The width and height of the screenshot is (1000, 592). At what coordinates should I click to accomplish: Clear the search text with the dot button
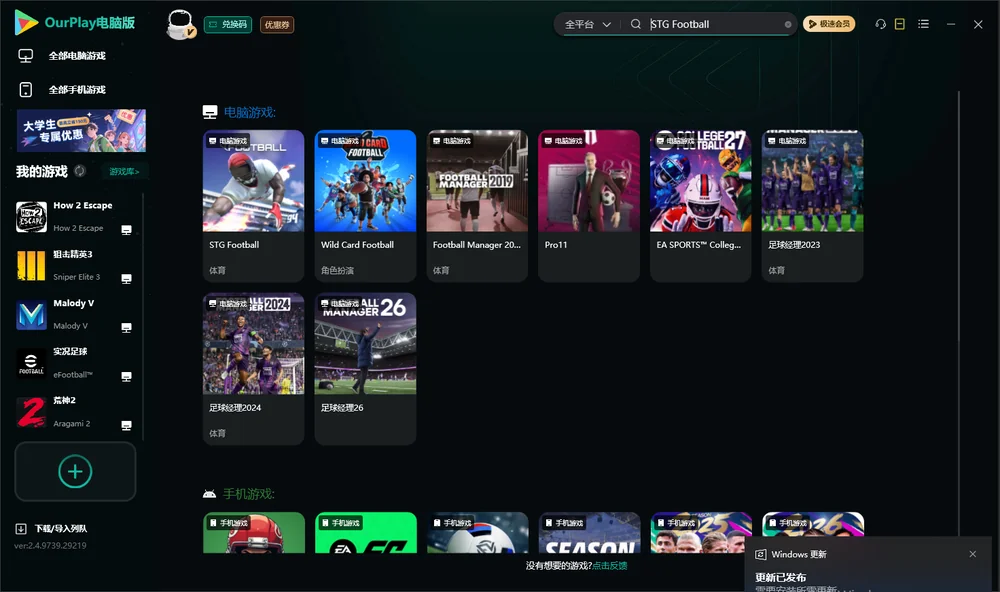tap(788, 24)
